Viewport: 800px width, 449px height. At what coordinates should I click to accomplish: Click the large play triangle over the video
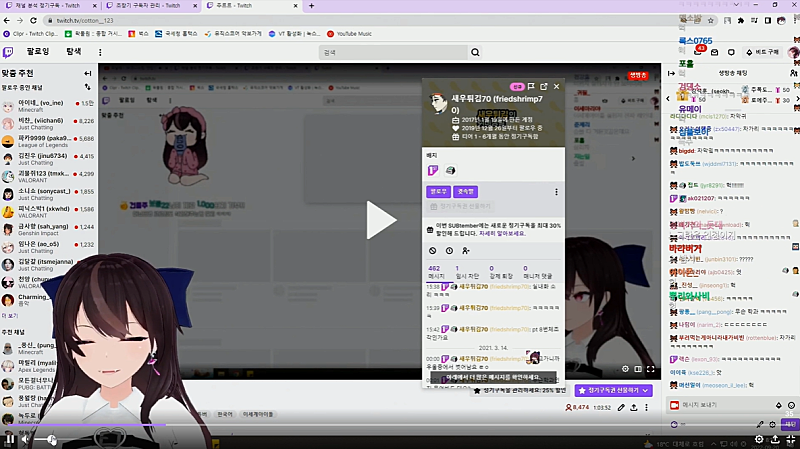381,220
